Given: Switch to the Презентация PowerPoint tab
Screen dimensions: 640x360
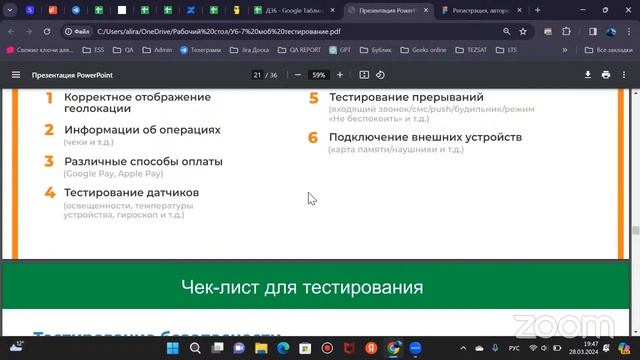Looking at the screenshot, I should (x=387, y=11).
